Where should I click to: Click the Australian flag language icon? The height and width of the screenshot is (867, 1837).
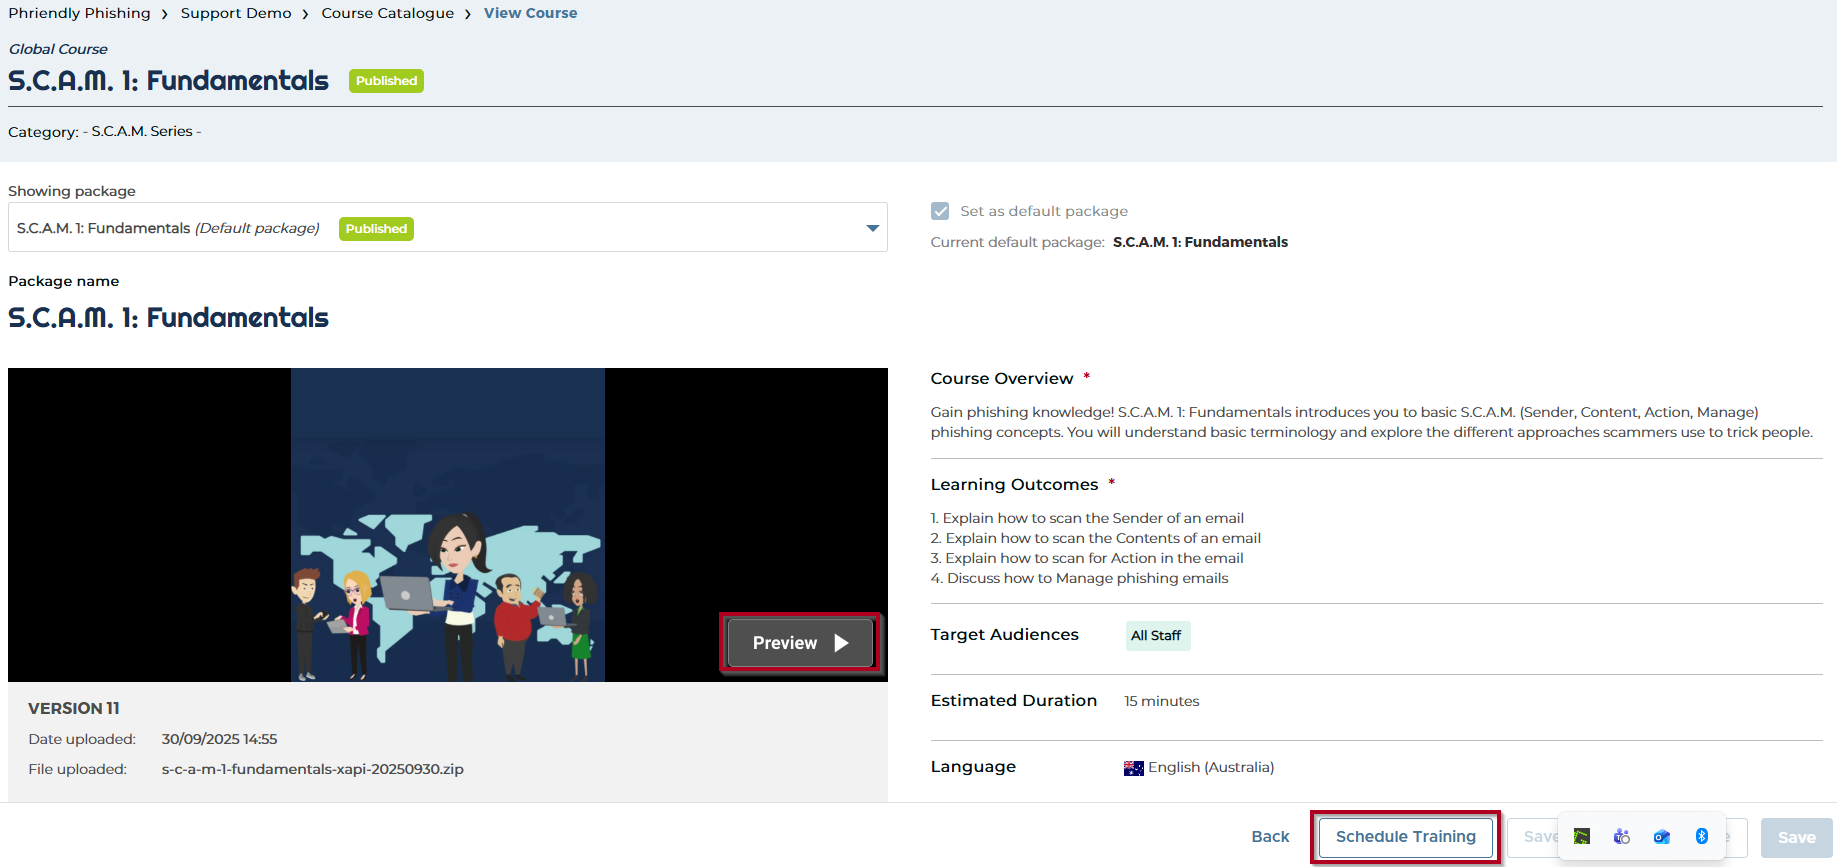pos(1133,768)
